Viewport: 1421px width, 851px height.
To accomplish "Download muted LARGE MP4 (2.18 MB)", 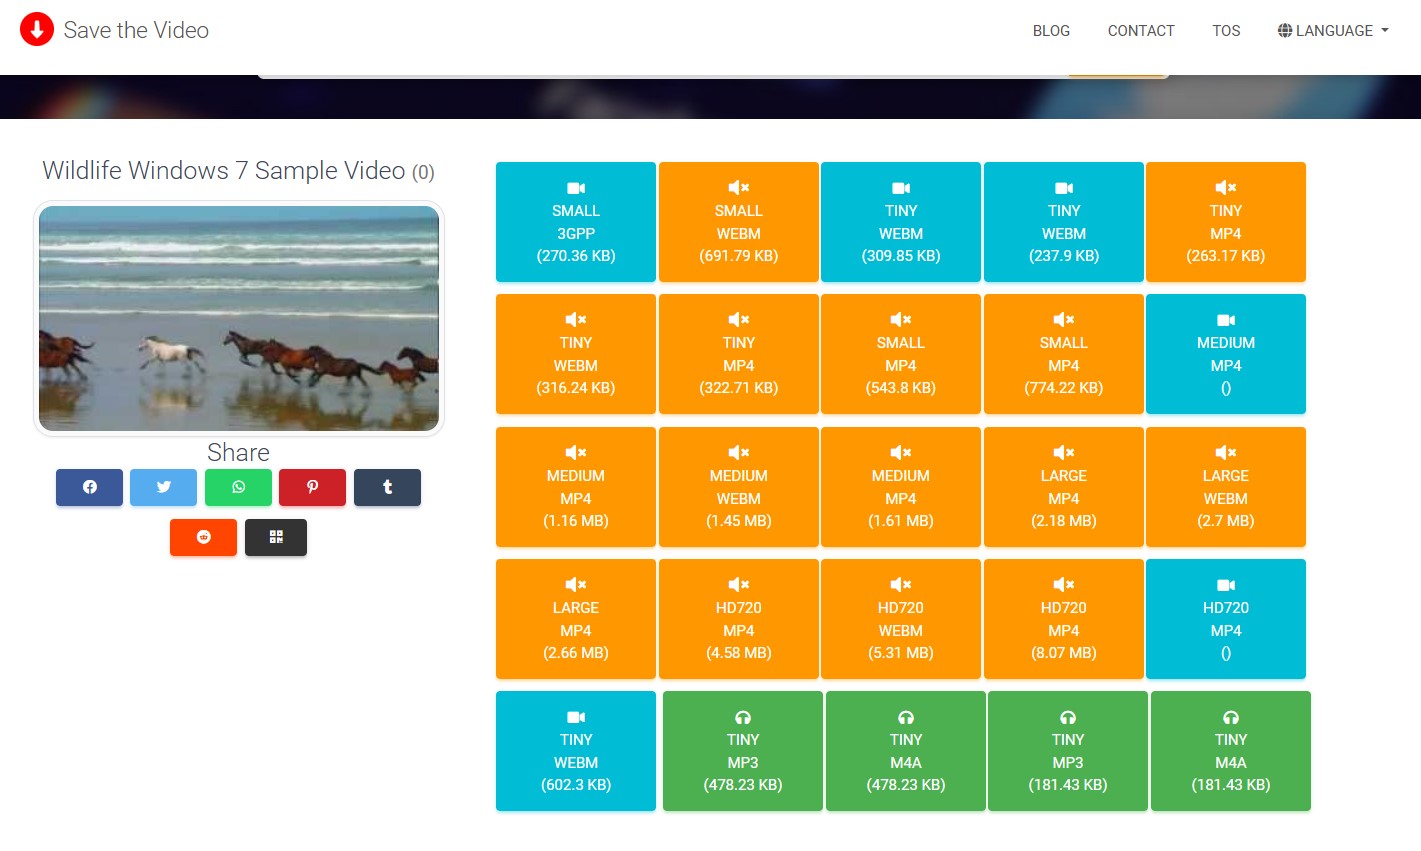I will 1064,487.
